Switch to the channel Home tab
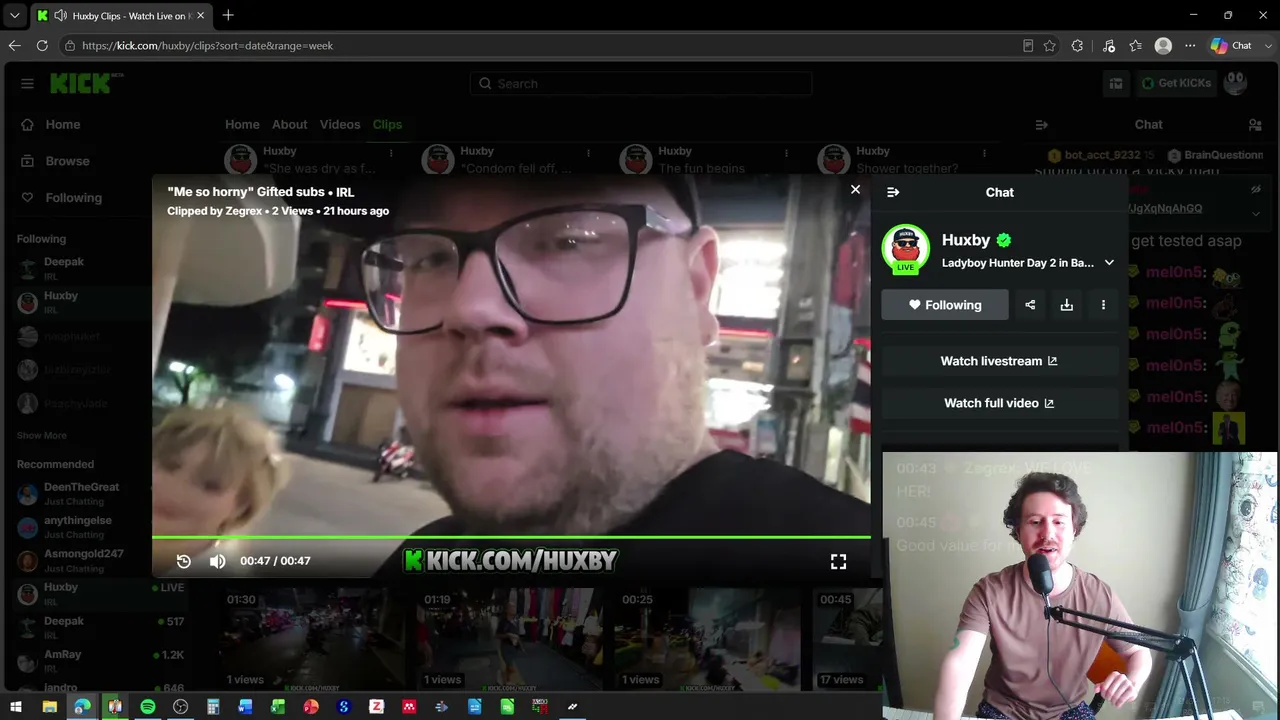 (x=242, y=124)
